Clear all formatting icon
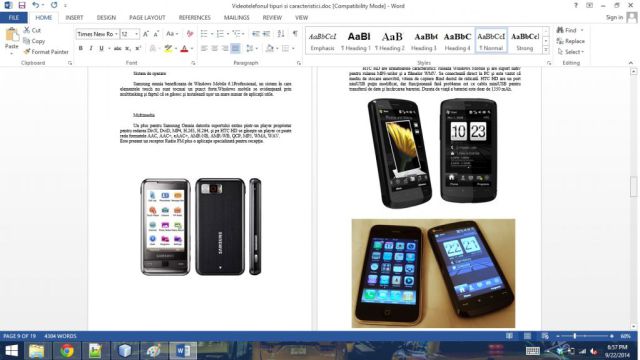Screen dimensions: 640x360 [x=190, y=34]
